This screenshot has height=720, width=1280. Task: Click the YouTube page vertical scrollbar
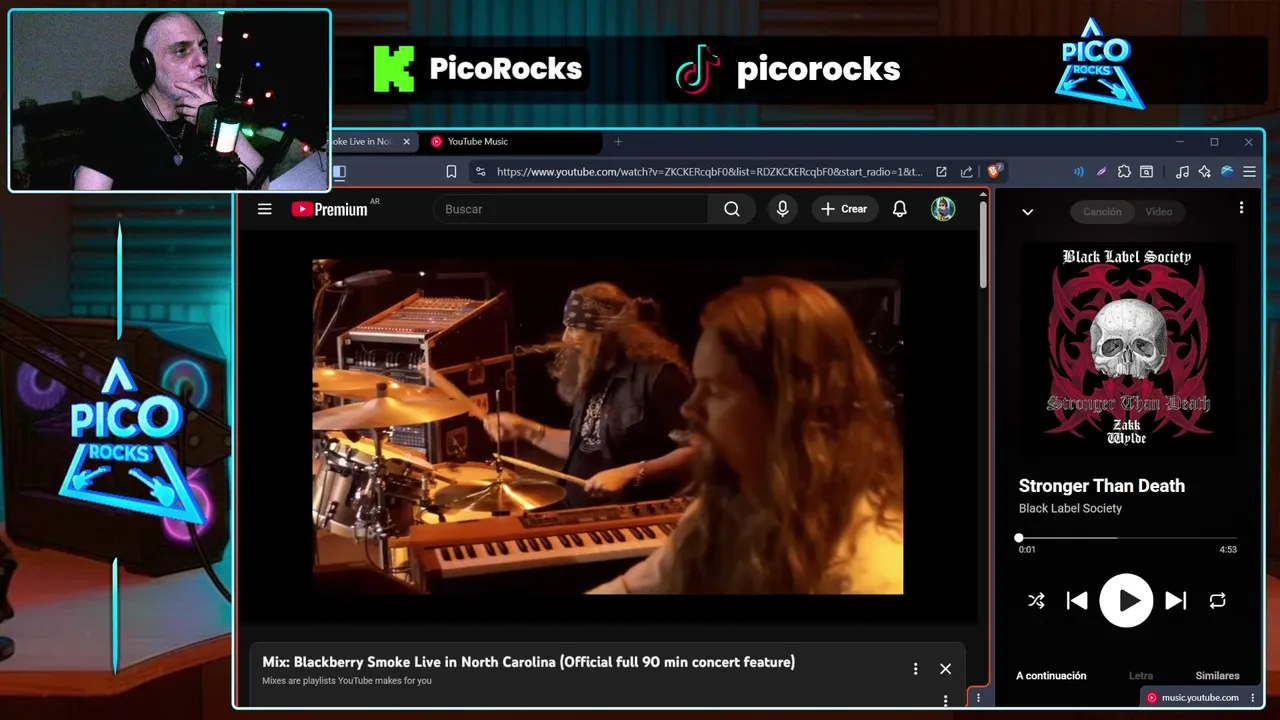tap(983, 245)
